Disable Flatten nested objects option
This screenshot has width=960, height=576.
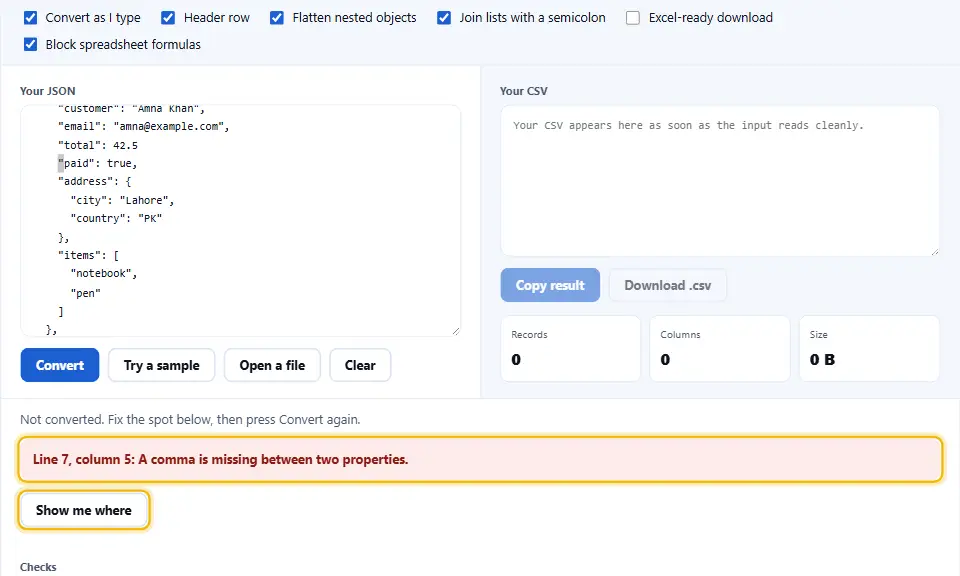277,18
